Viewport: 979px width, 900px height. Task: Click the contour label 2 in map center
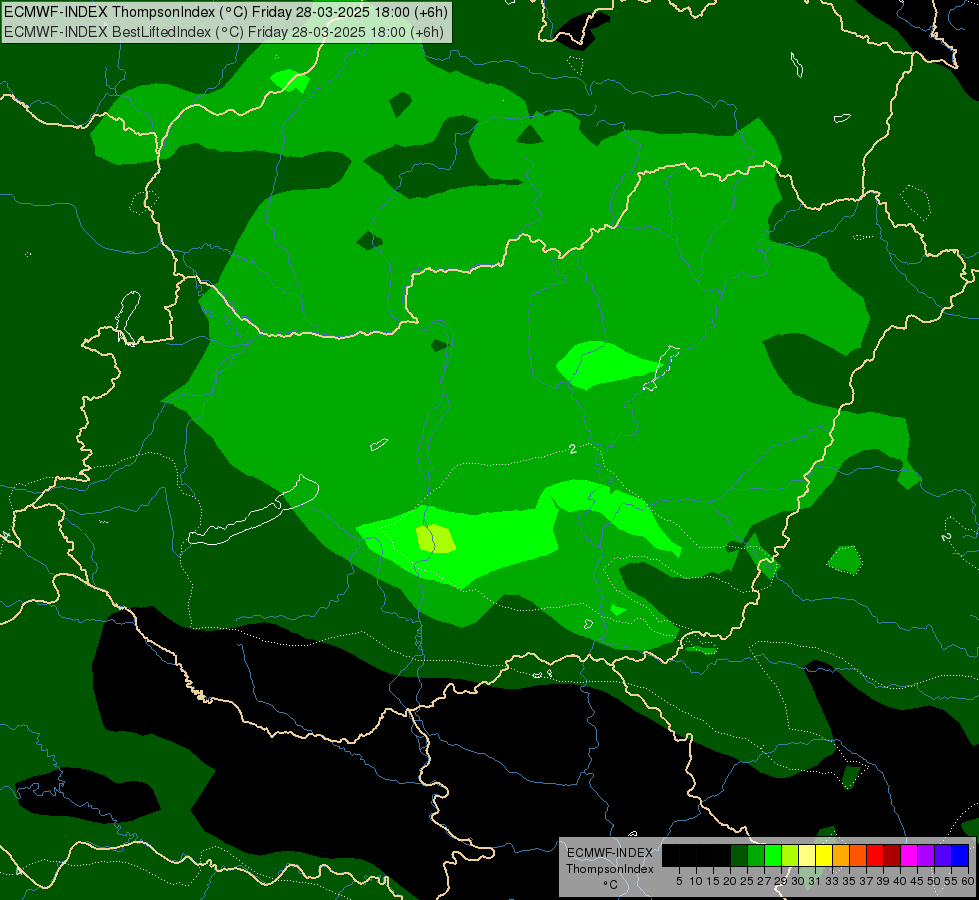pyautogui.click(x=573, y=448)
